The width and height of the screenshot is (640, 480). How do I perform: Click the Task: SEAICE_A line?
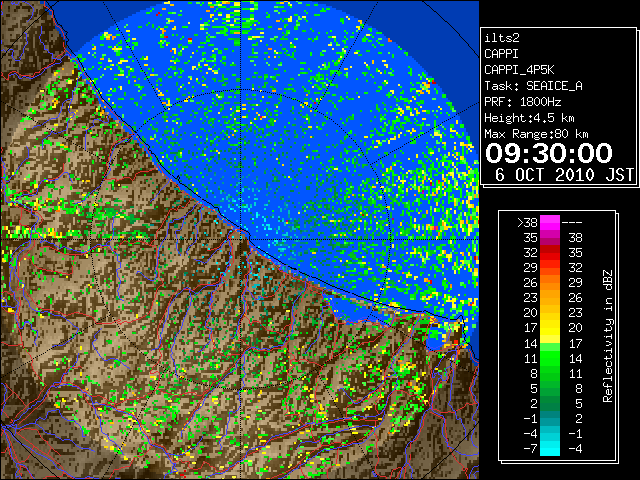click(x=533, y=86)
